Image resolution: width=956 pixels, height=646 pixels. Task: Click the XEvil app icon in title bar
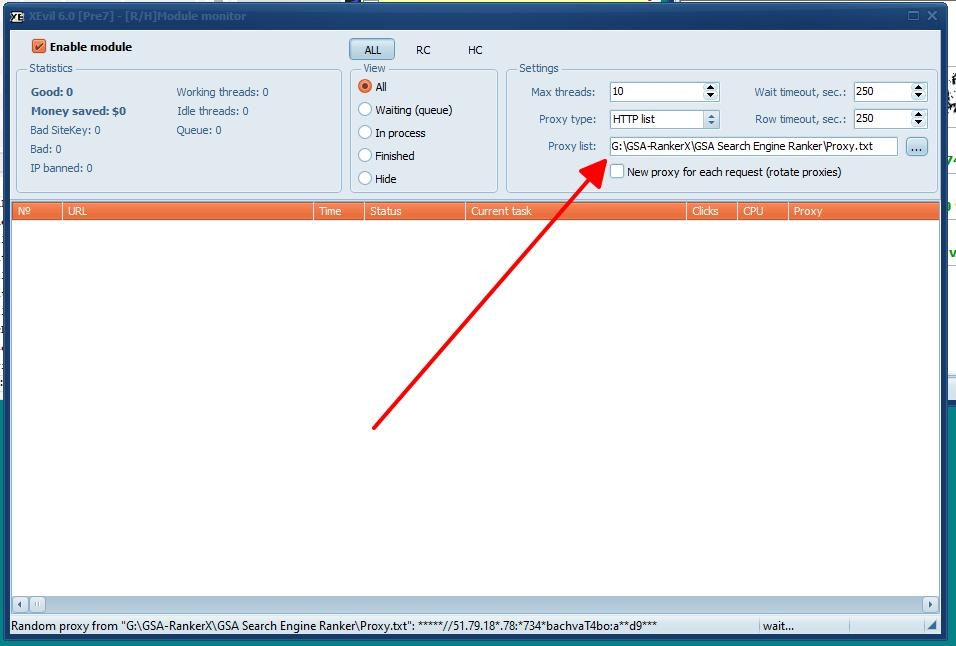[x=17, y=16]
